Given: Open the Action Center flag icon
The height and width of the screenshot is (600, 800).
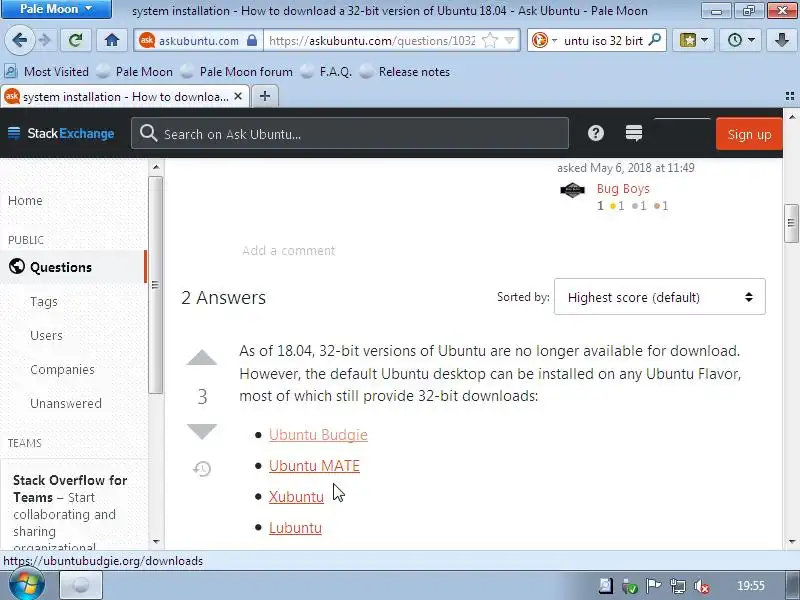Looking at the screenshot, I should point(653,586).
